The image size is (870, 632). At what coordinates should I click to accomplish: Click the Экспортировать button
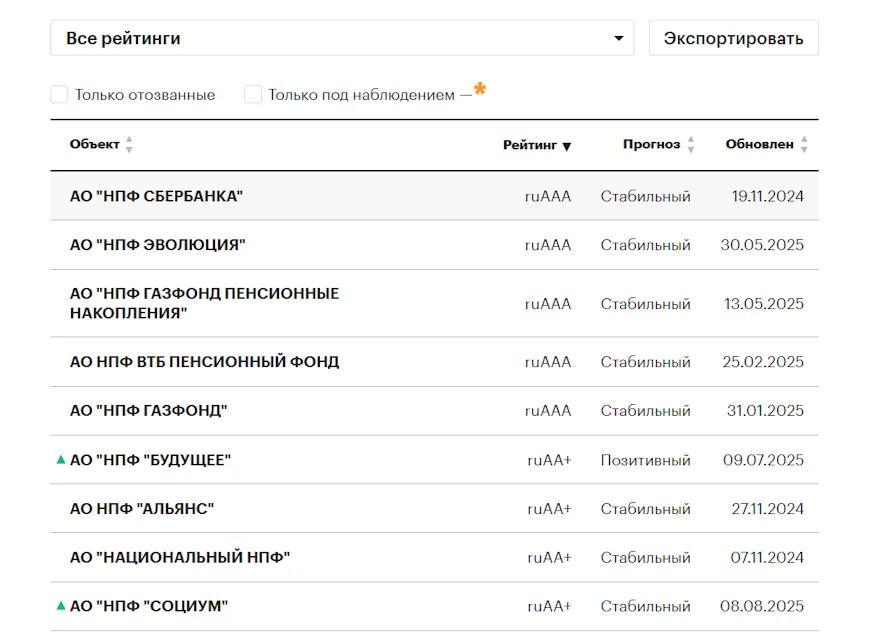tap(734, 37)
